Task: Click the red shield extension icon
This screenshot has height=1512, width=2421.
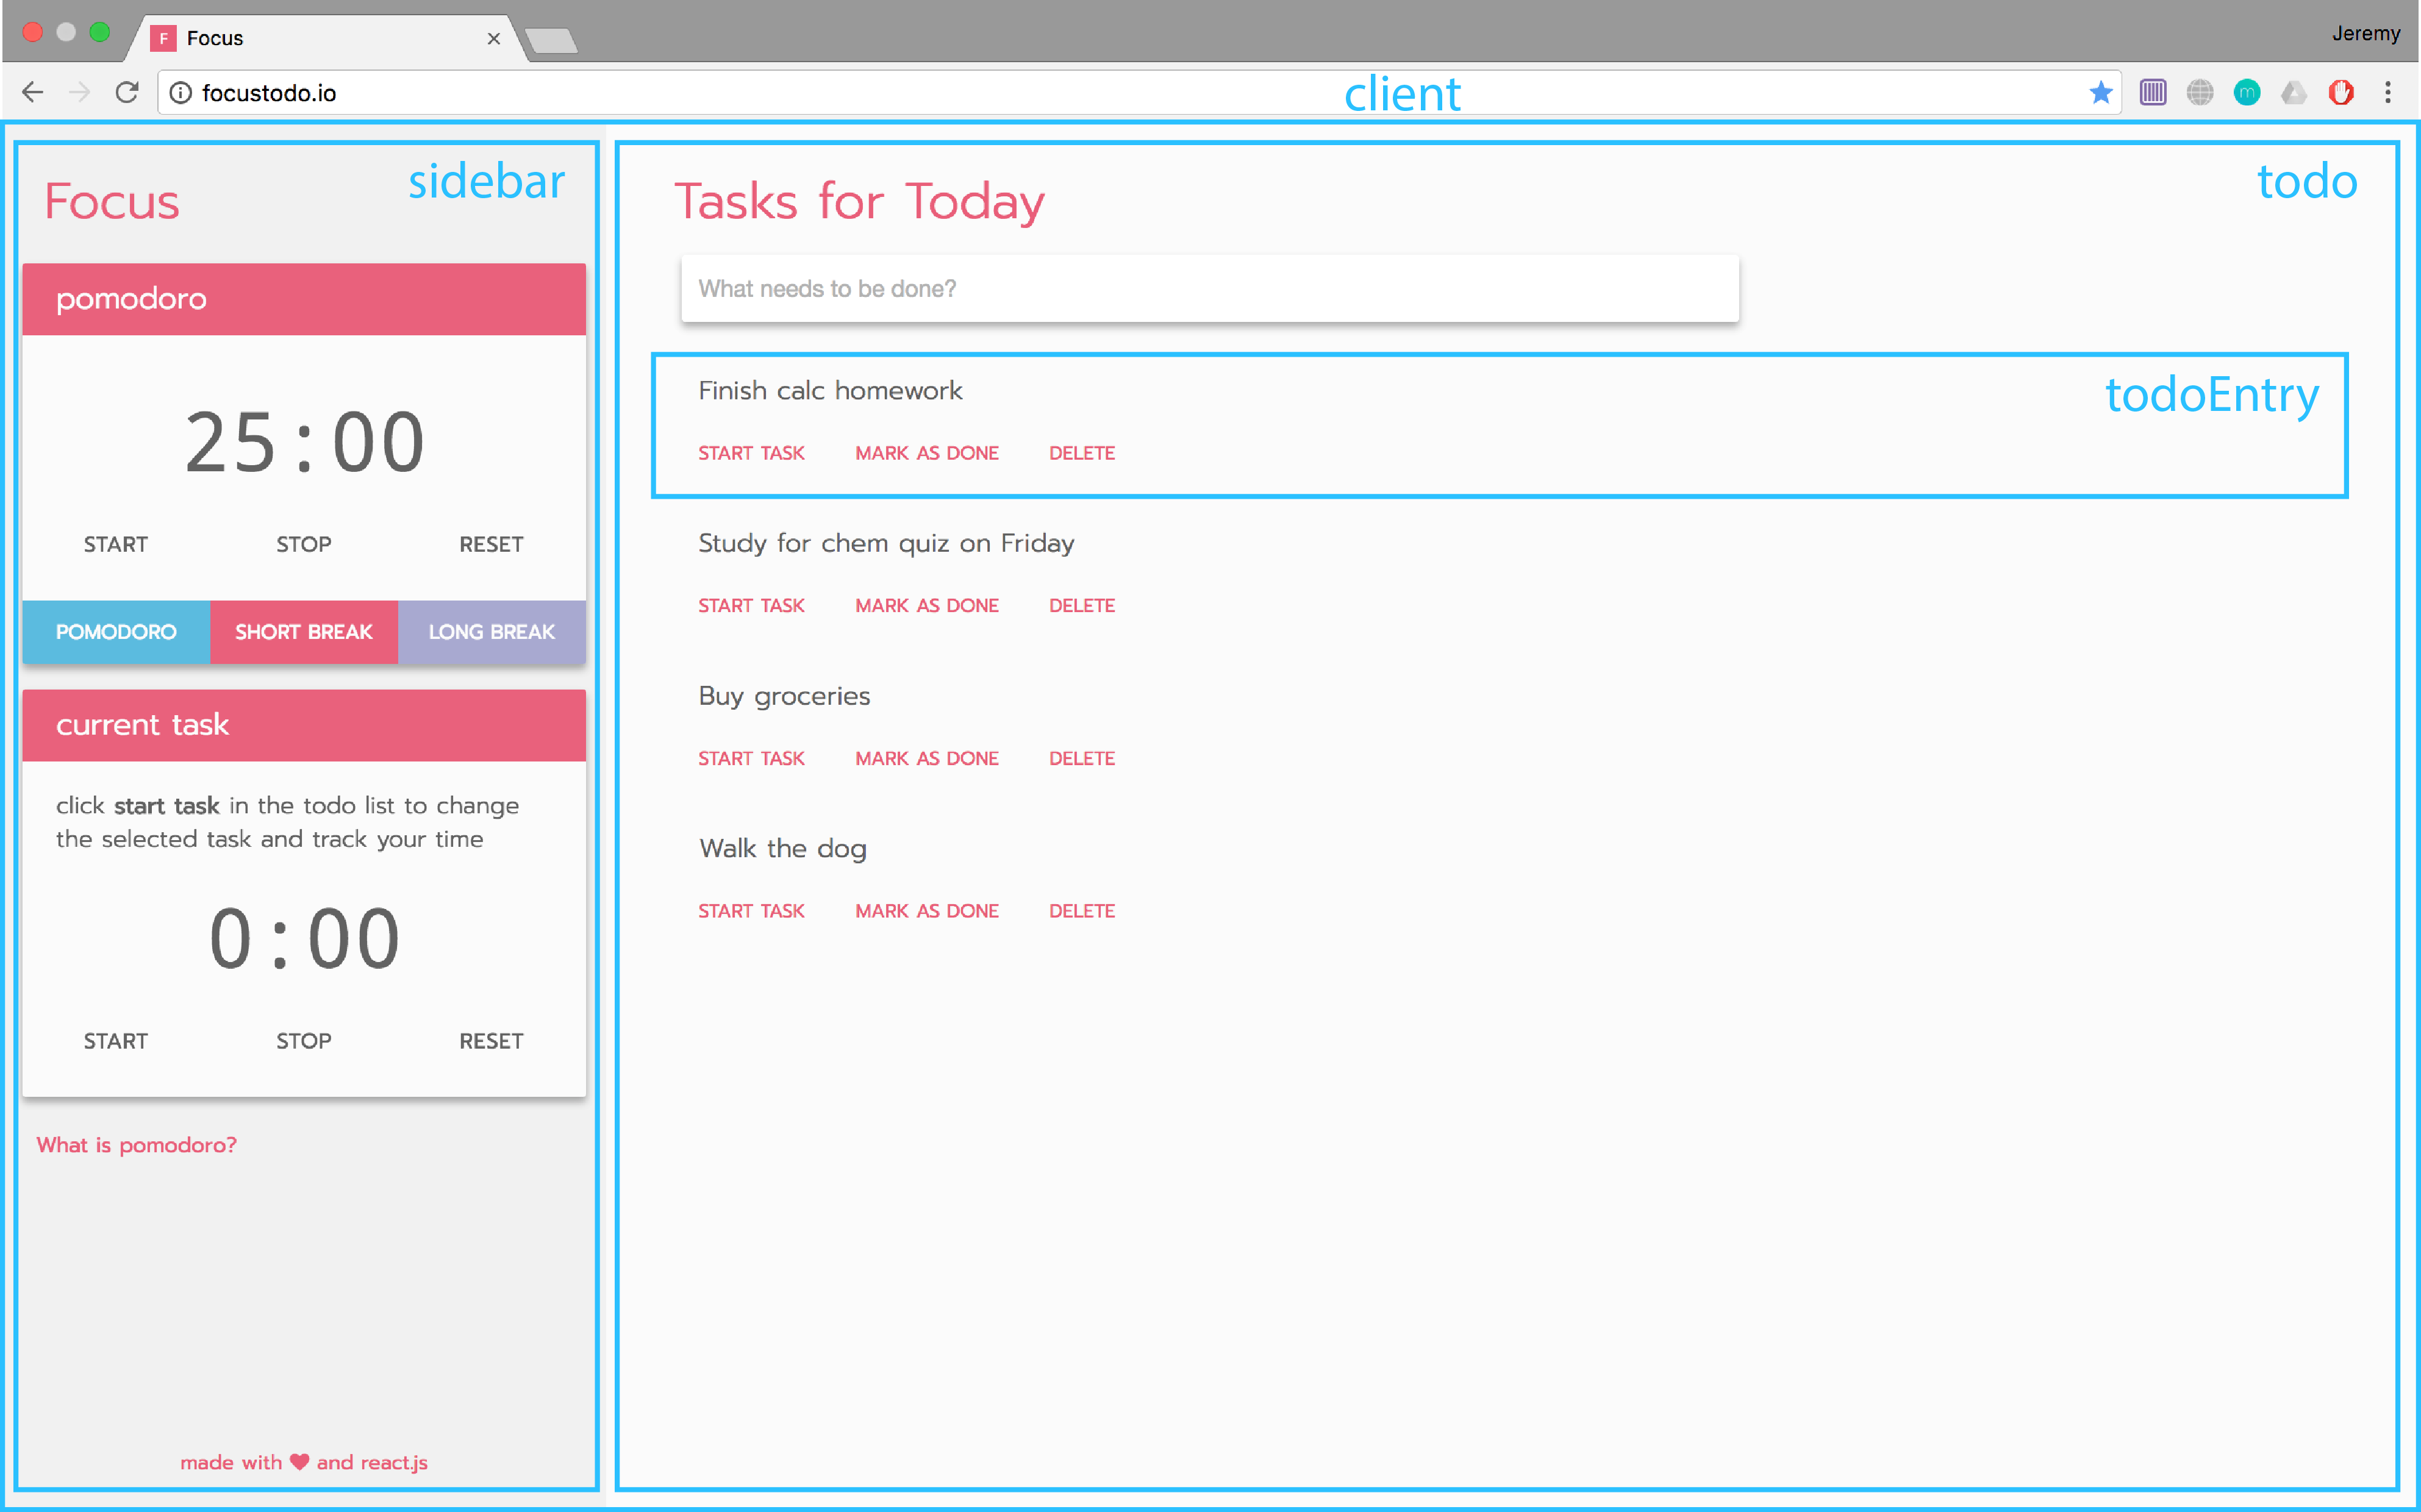Action: coord(2341,93)
